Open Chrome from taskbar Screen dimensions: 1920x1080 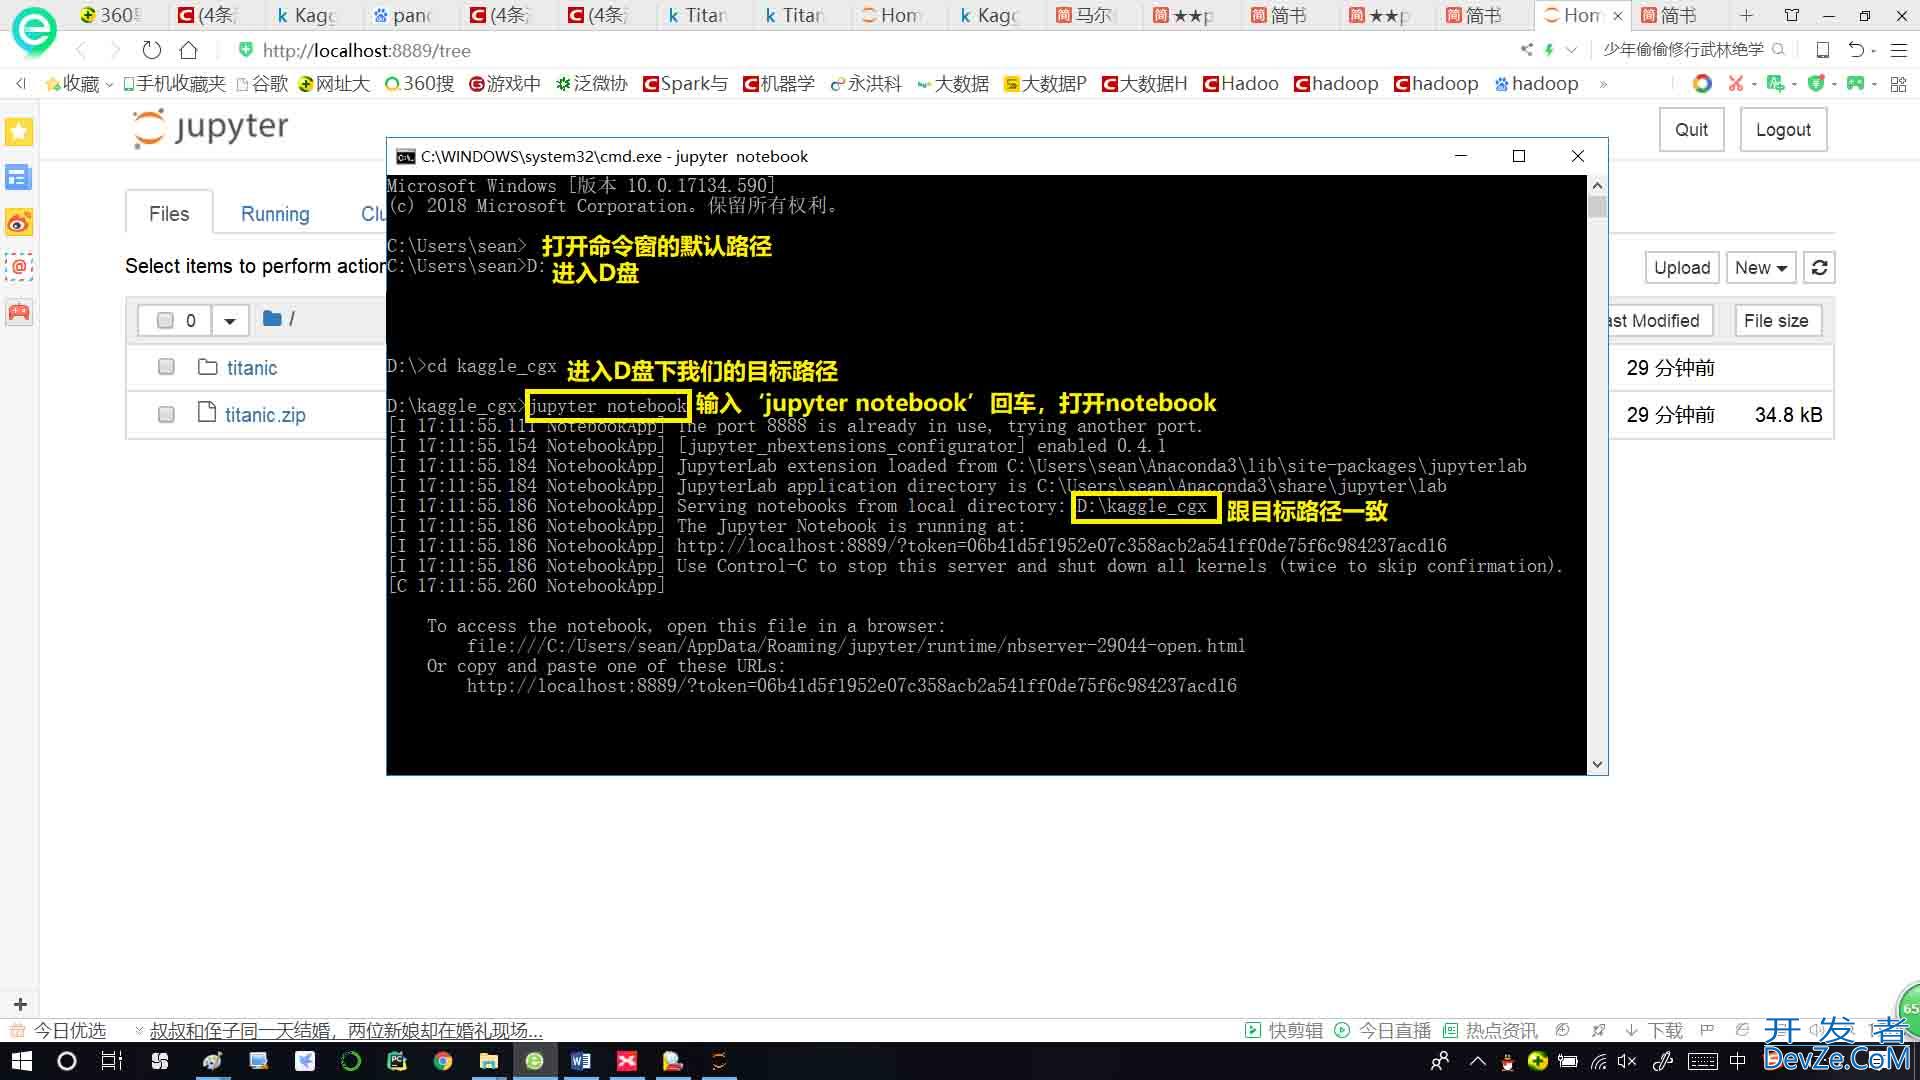pyautogui.click(x=443, y=1061)
